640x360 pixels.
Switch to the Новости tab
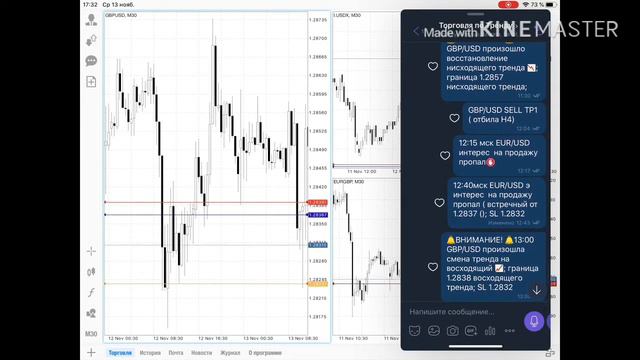pos(202,353)
